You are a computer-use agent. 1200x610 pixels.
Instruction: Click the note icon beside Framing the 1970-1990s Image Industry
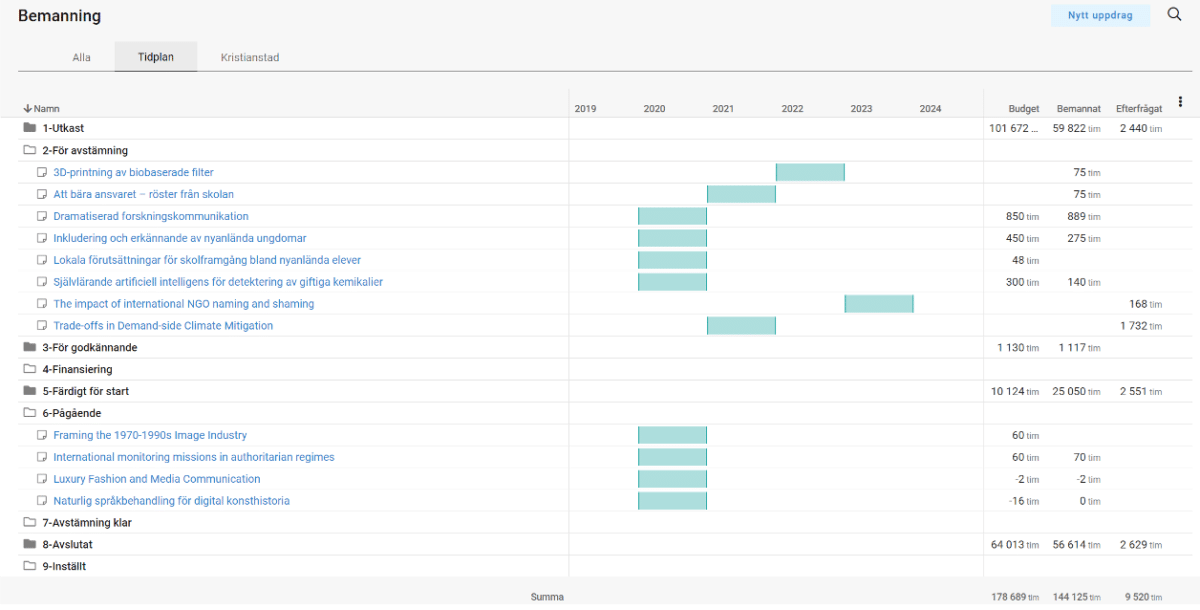[x=42, y=435]
